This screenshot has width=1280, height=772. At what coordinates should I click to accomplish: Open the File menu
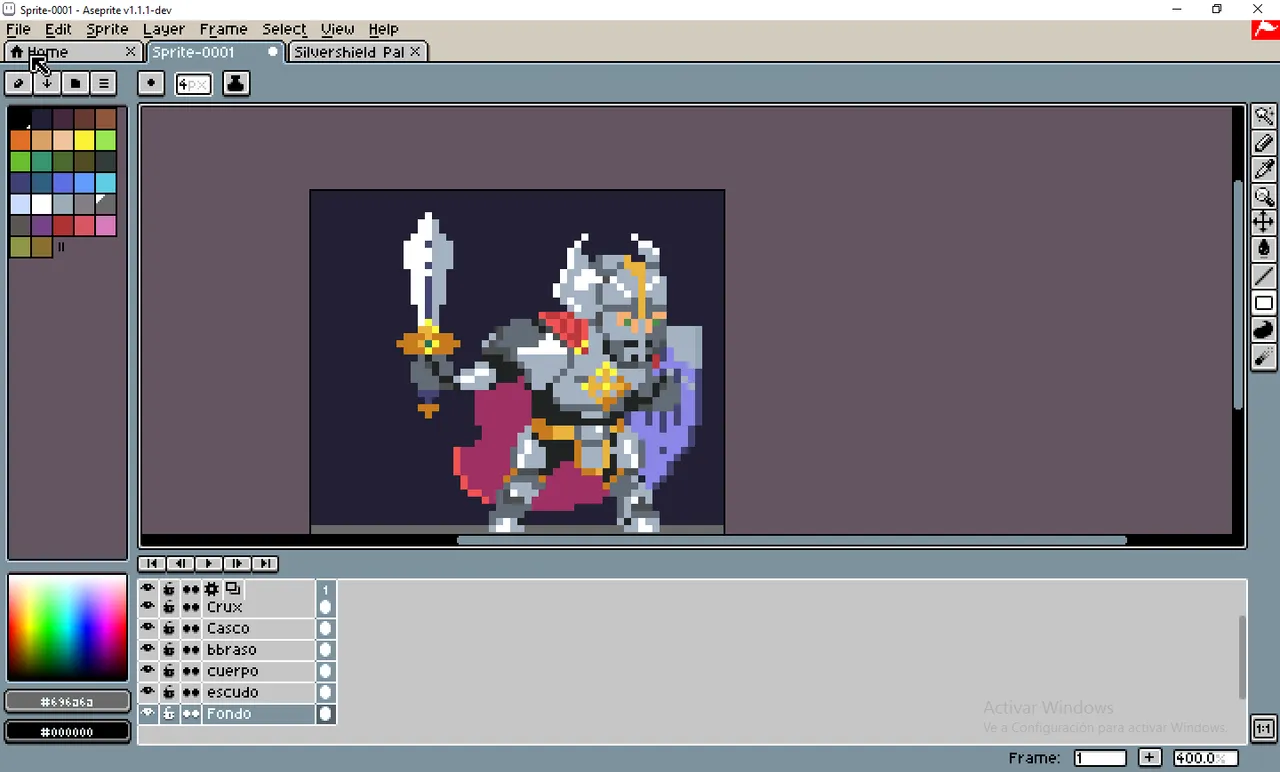[x=18, y=29]
